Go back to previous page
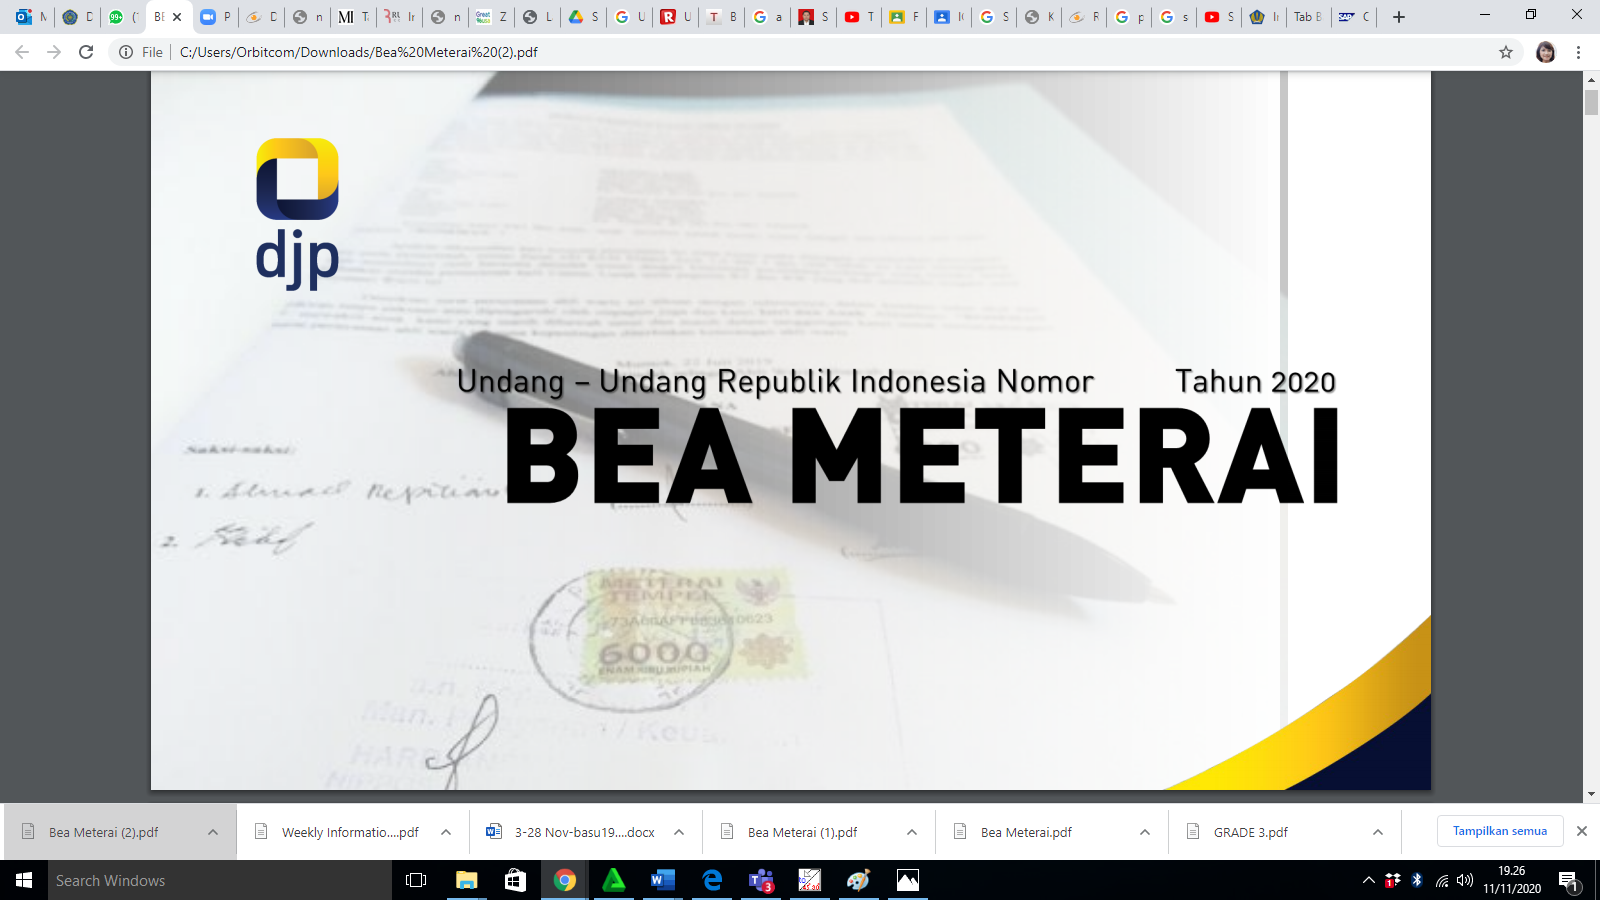 point(22,52)
